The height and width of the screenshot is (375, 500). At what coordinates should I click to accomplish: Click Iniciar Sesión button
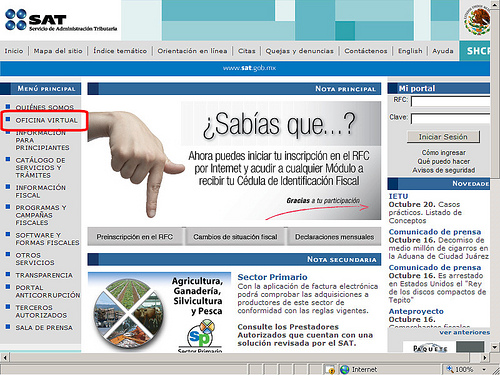443,137
